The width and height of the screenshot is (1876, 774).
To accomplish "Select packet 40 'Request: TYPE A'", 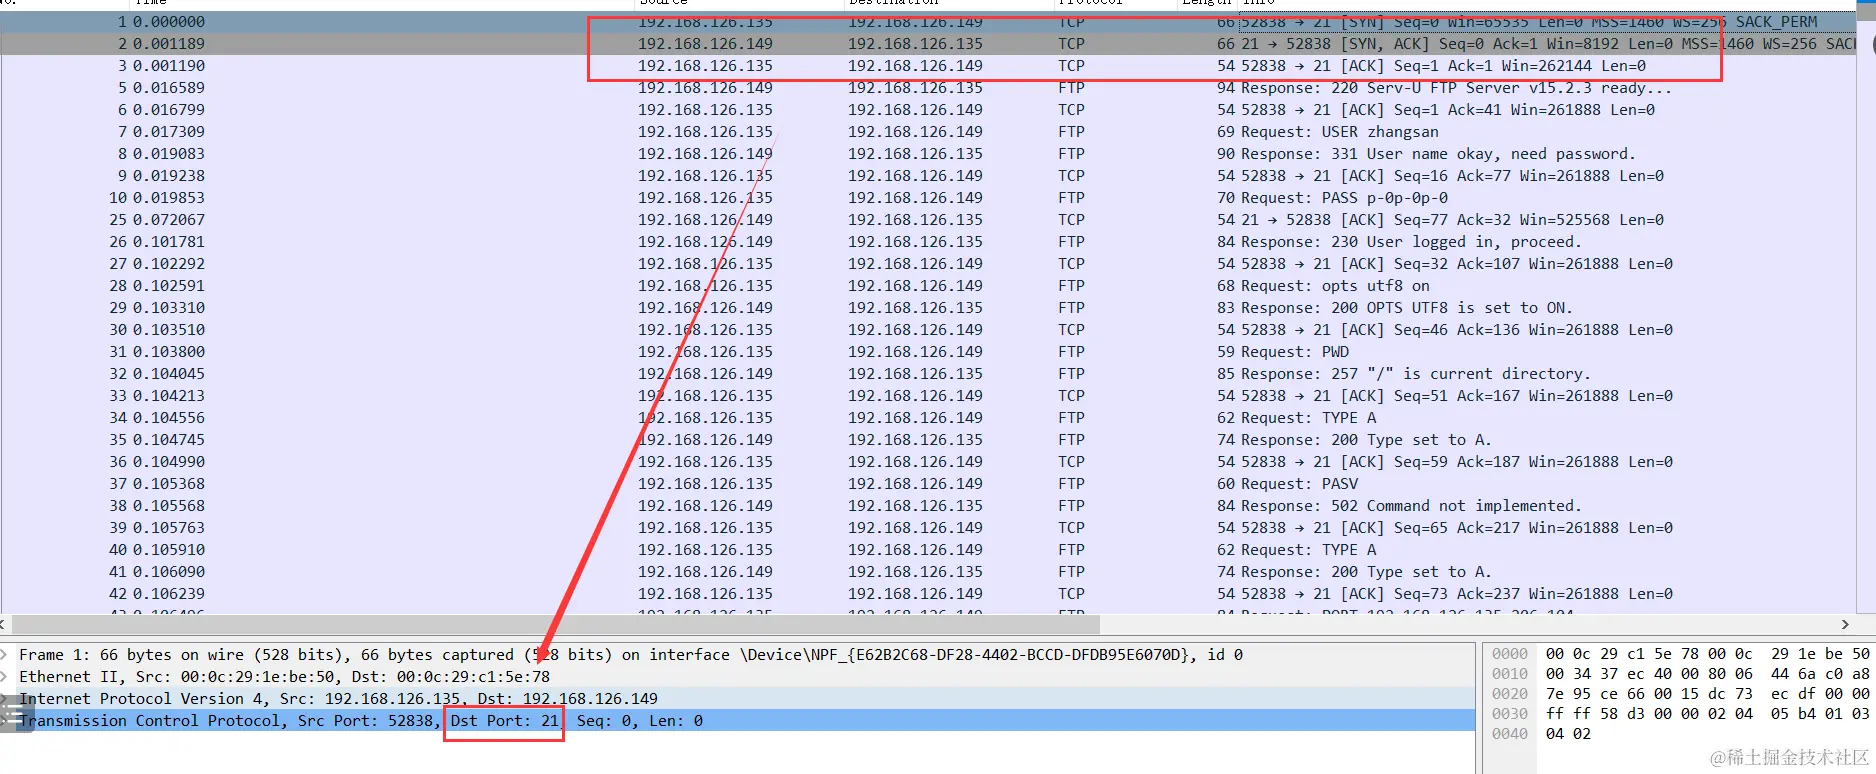I will click(x=930, y=550).
